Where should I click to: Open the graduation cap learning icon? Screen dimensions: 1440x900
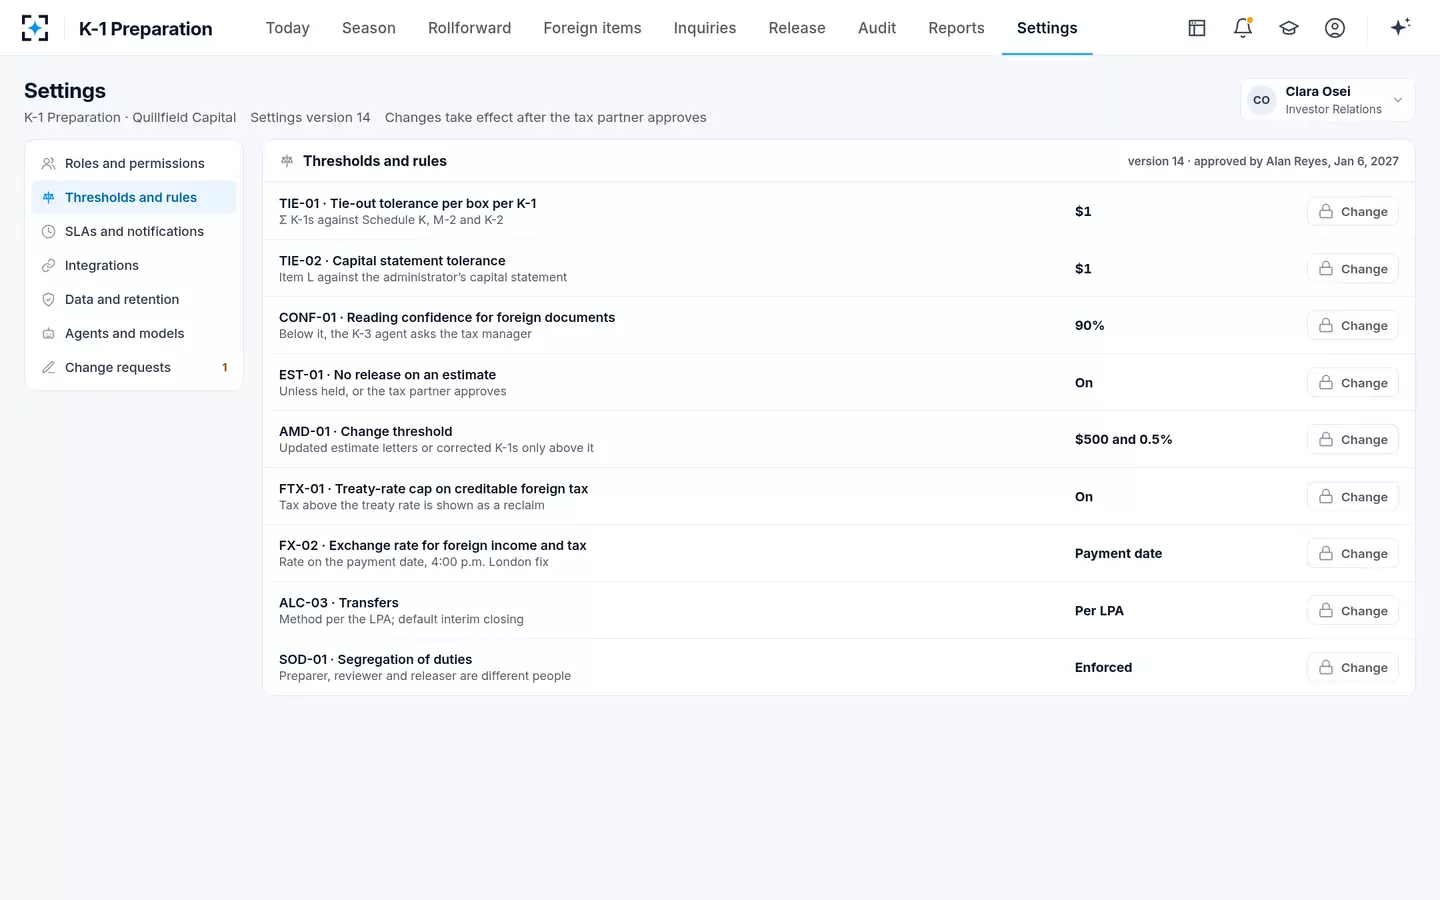click(x=1289, y=28)
